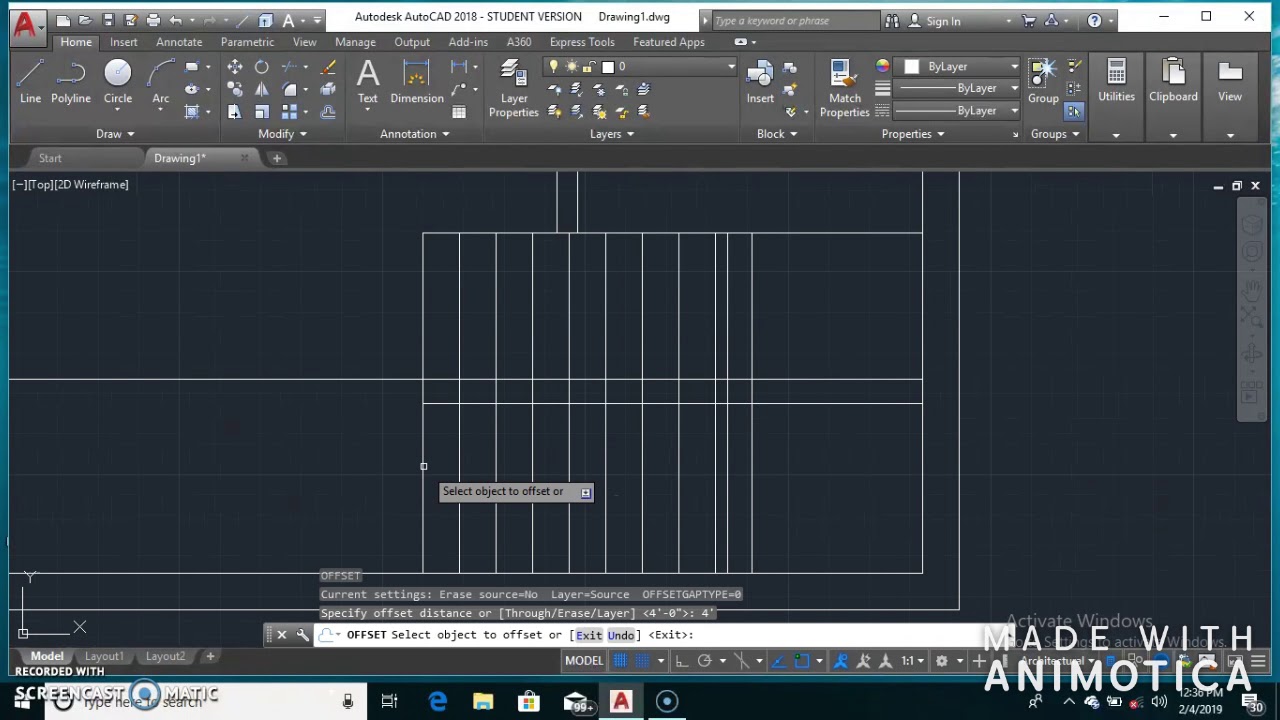Screen dimensions: 1280x720
Task: Open the layer name dropdown list
Action: click(731, 67)
